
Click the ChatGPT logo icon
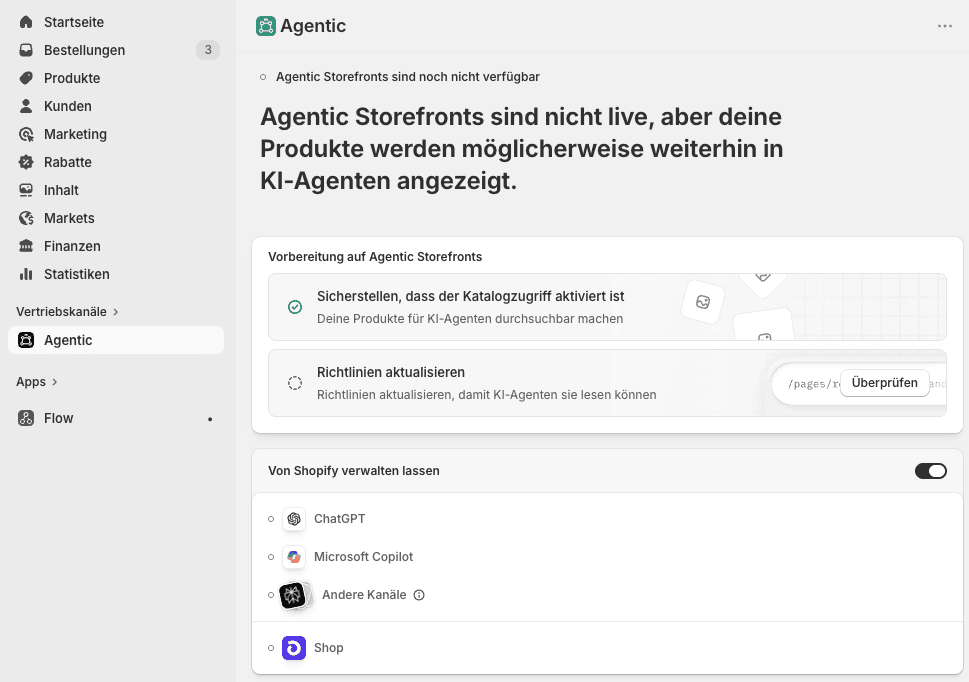(x=294, y=519)
